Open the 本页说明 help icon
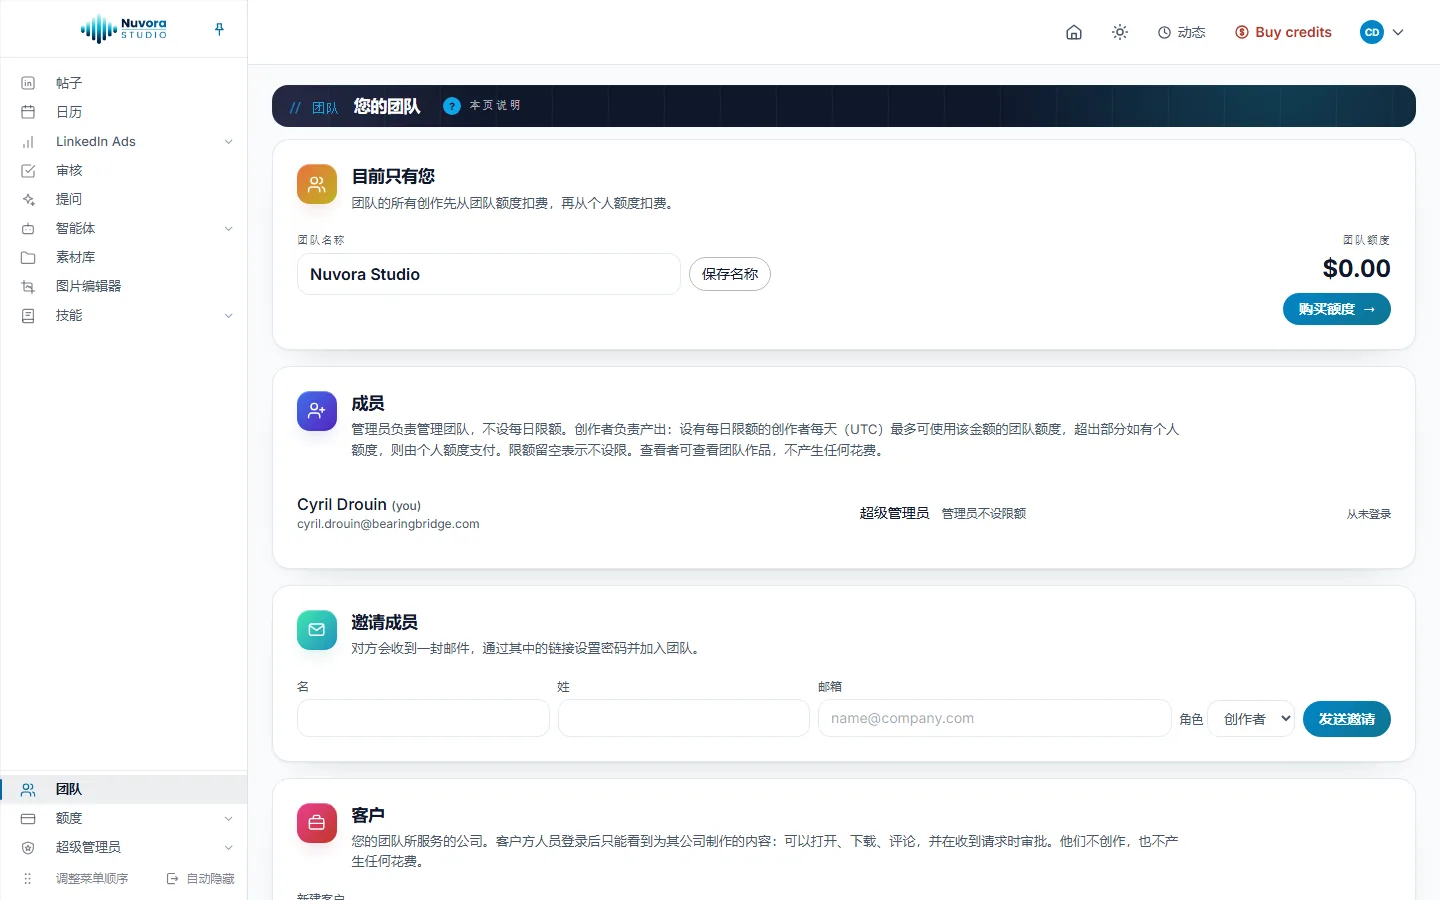Image resolution: width=1440 pixels, height=900 pixels. coord(452,106)
